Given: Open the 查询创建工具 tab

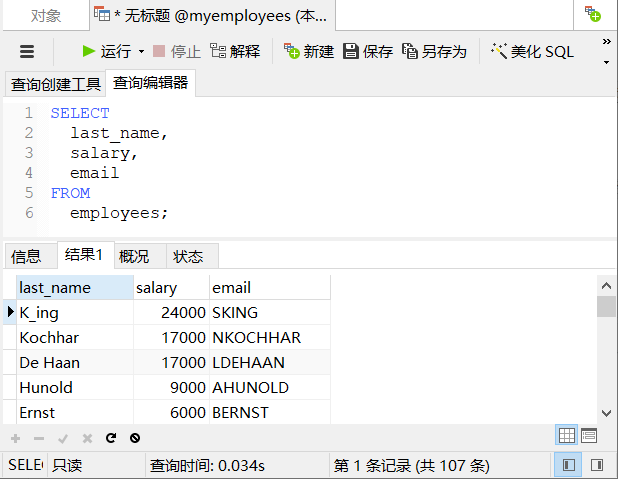Looking at the screenshot, I should point(56,85).
